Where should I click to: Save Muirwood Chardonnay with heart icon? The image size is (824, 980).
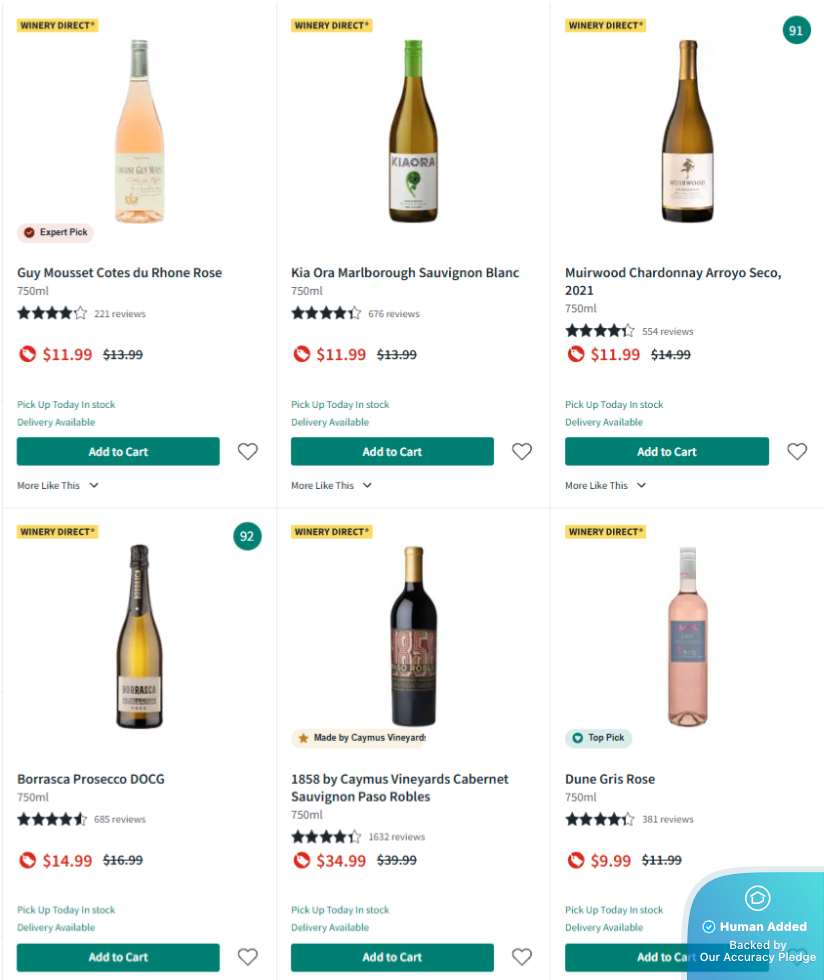coord(797,452)
